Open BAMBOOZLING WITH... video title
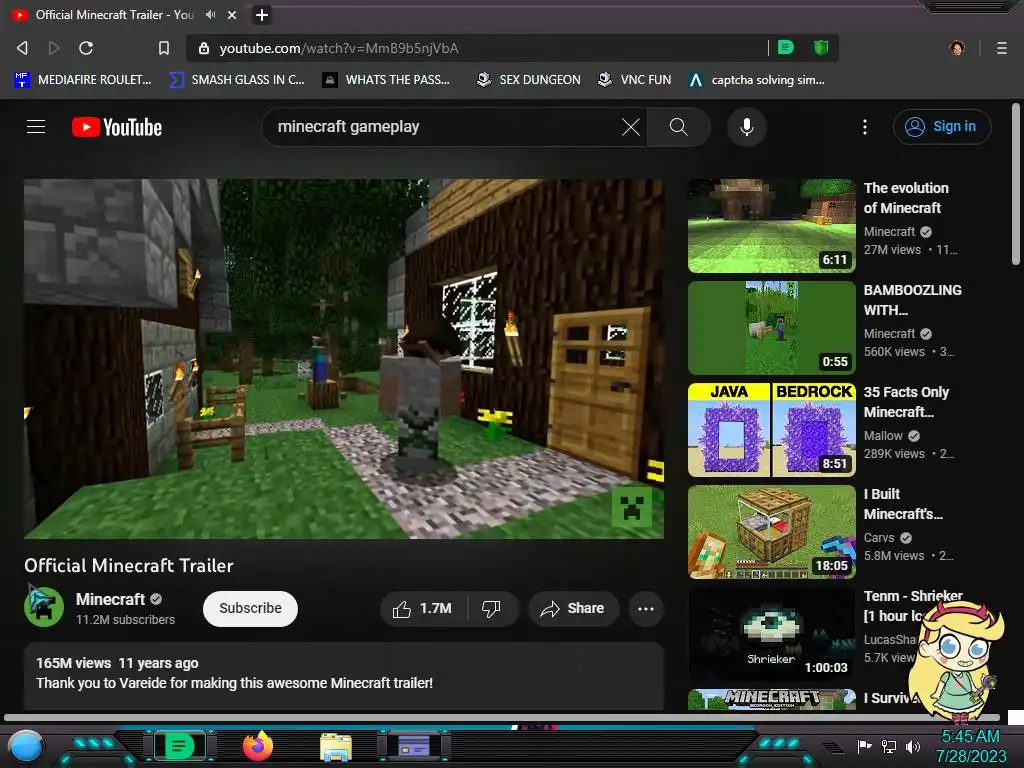The image size is (1024, 768). coord(912,300)
